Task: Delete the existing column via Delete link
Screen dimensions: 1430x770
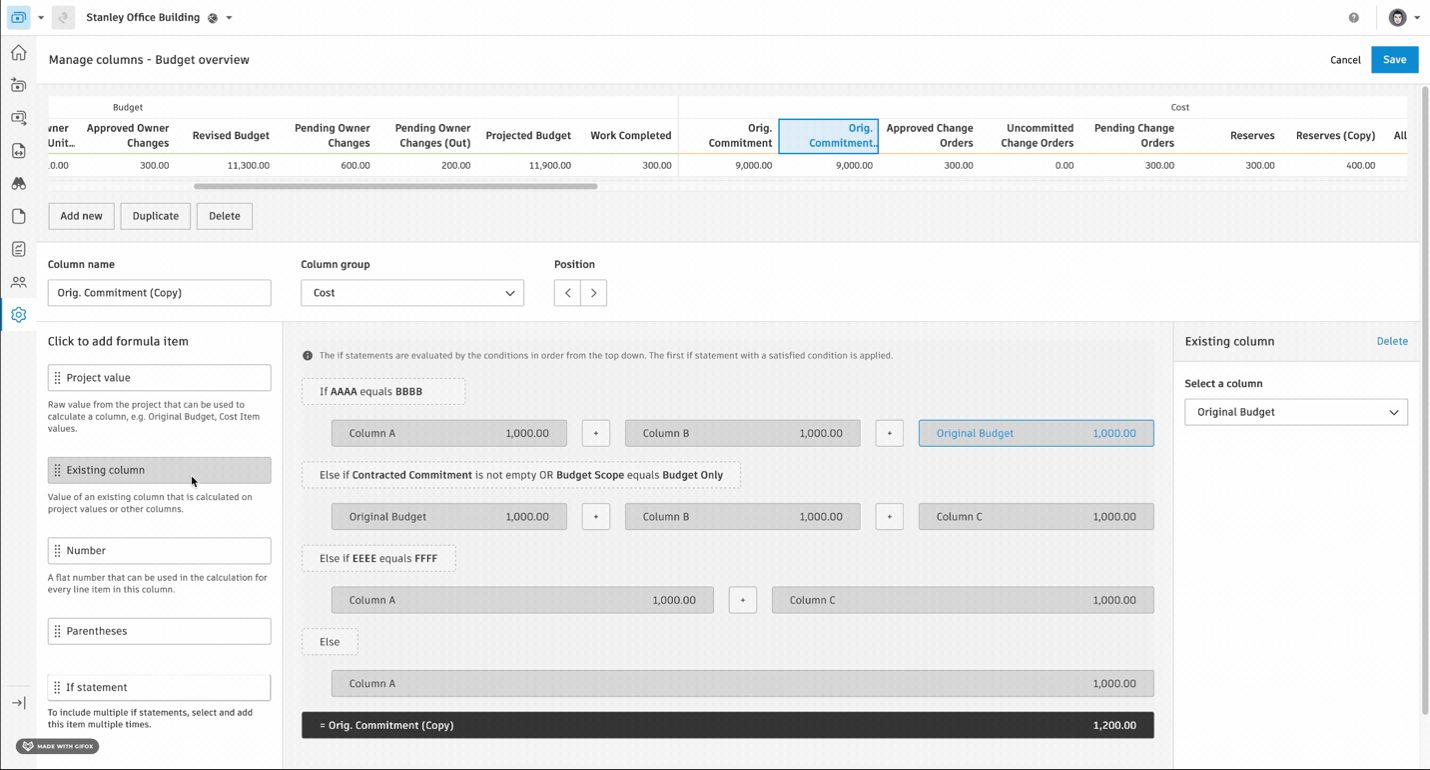Action: pyautogui.click(x=1392, y=341)
